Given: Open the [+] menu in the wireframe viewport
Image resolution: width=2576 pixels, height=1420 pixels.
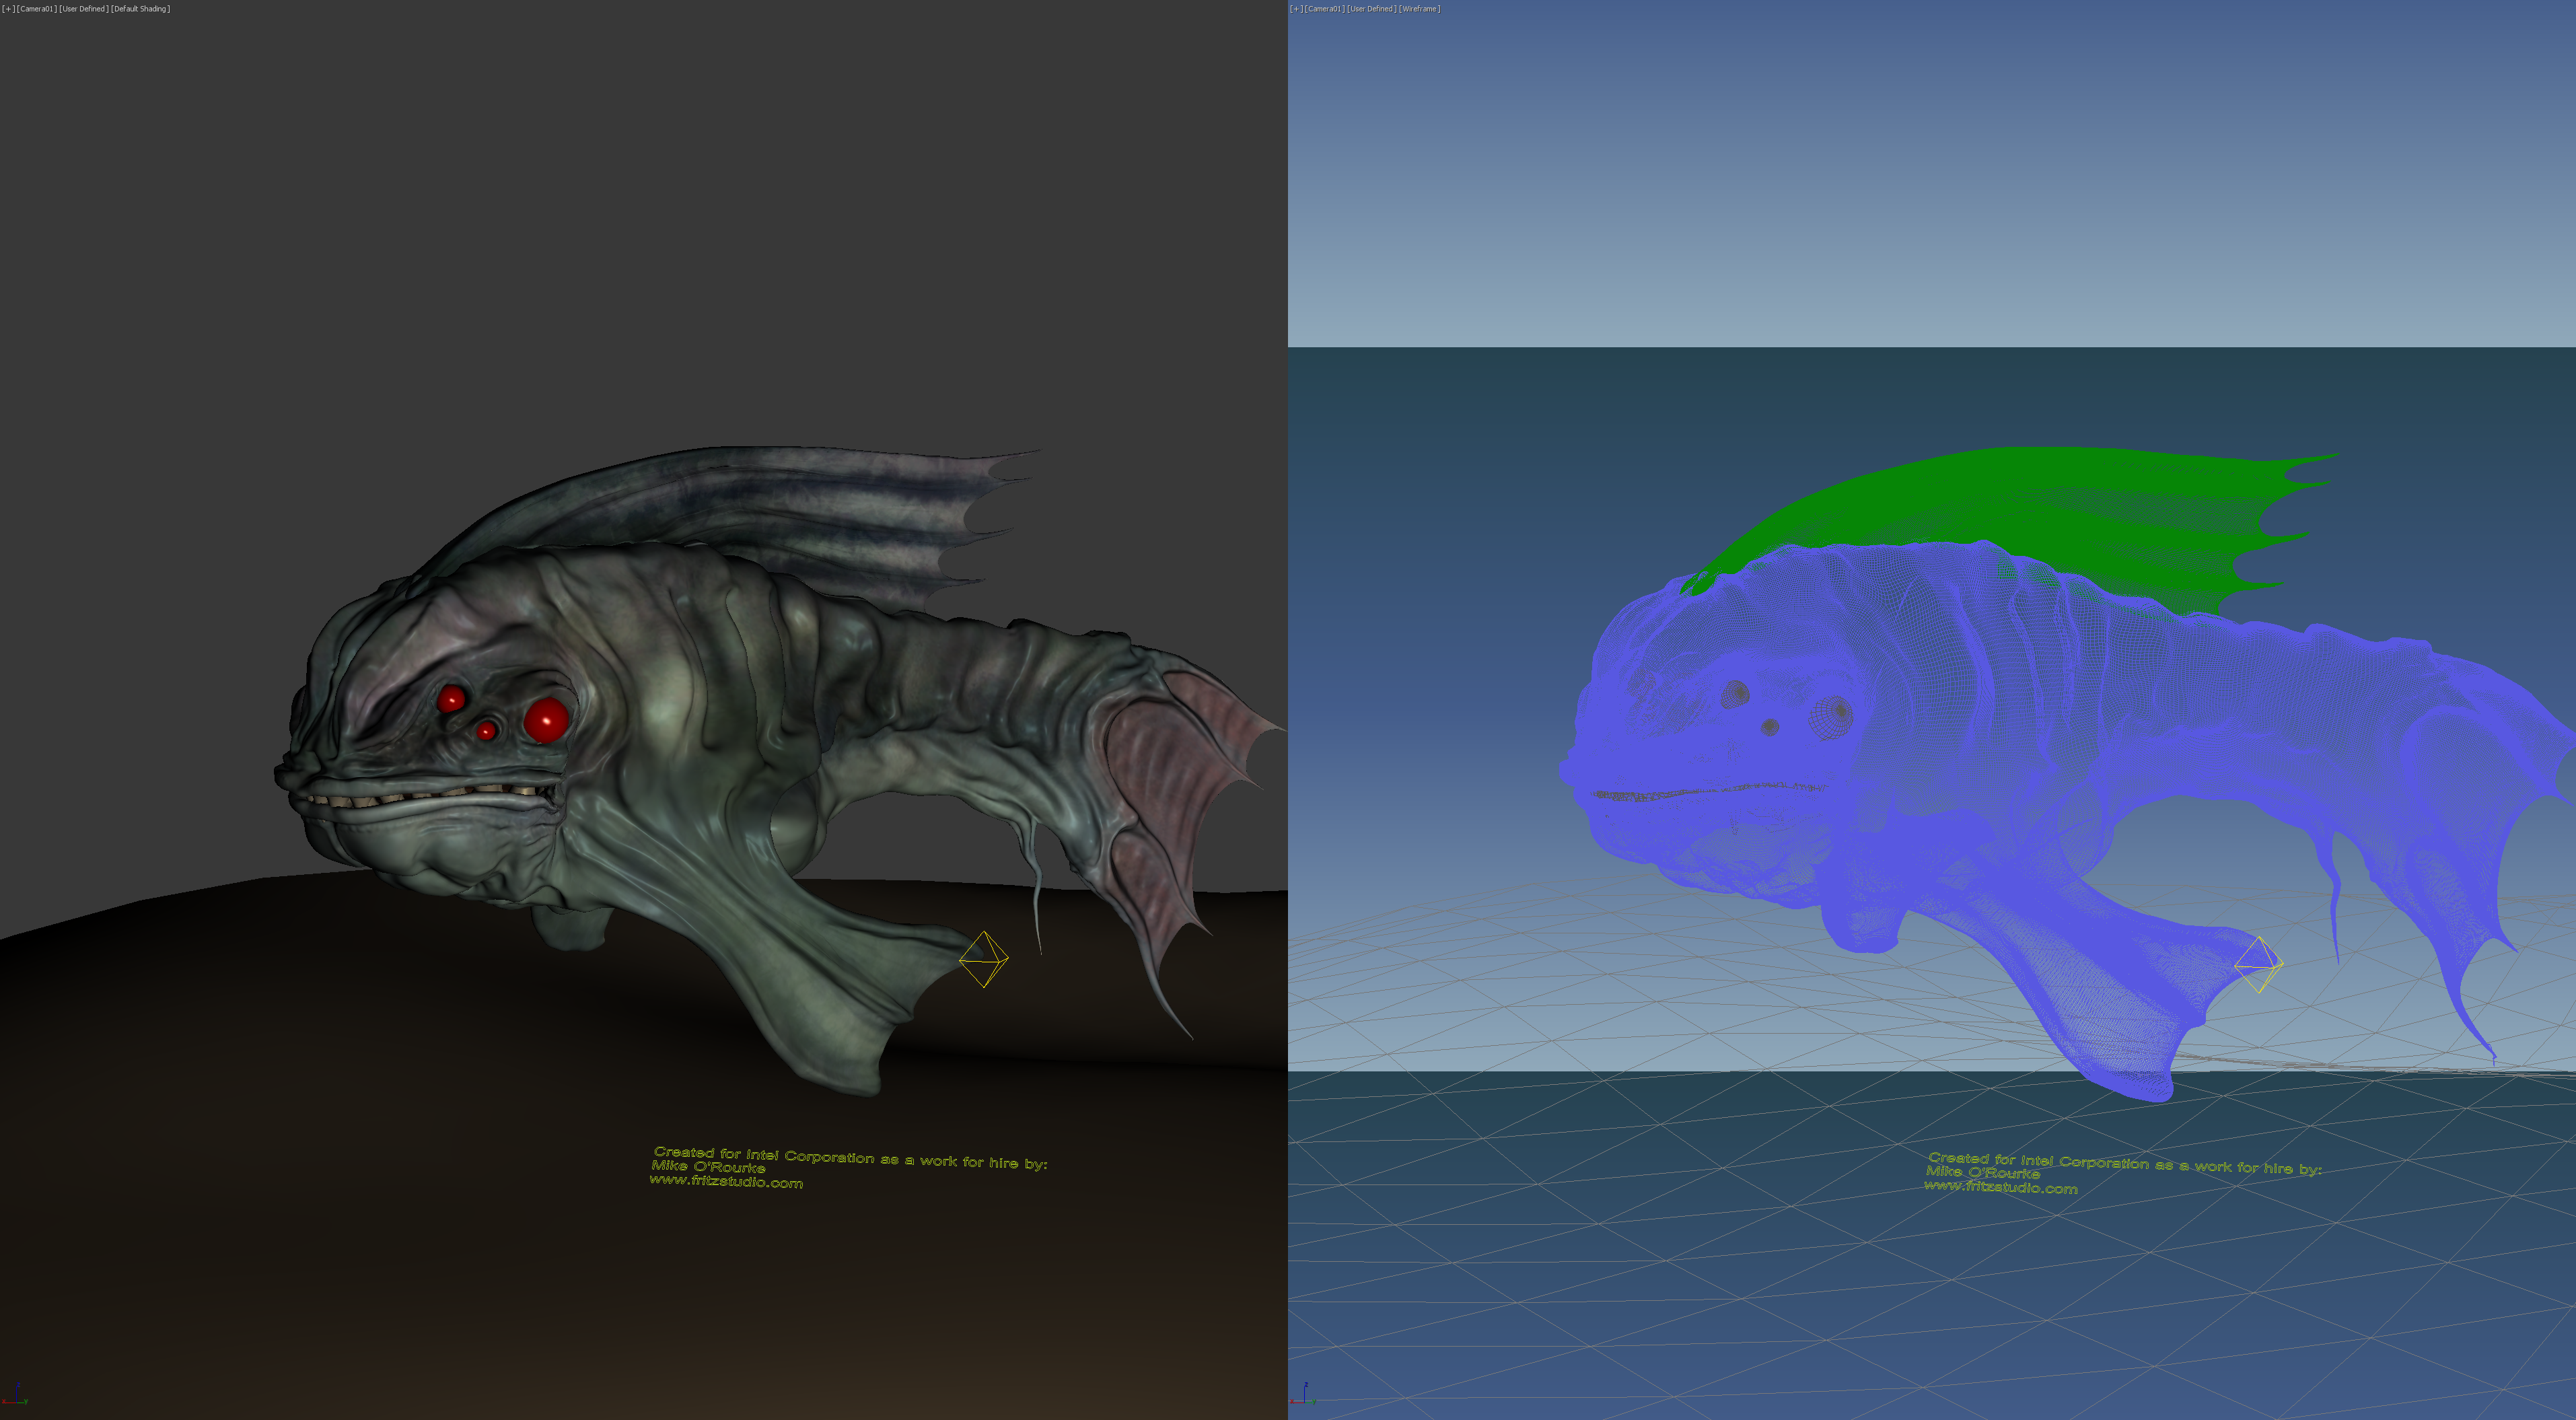Looking at the screenshot, I should point(1296,9).
